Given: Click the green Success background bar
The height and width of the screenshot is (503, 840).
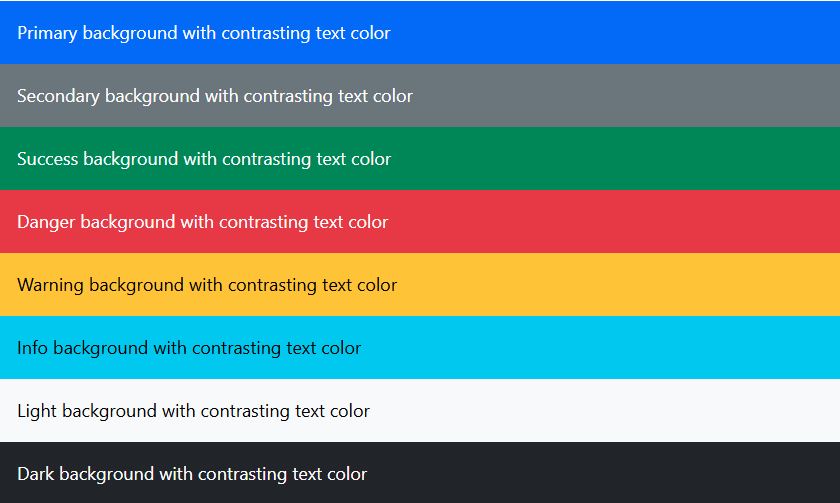Looking at the screenshot, I should 420,159.
